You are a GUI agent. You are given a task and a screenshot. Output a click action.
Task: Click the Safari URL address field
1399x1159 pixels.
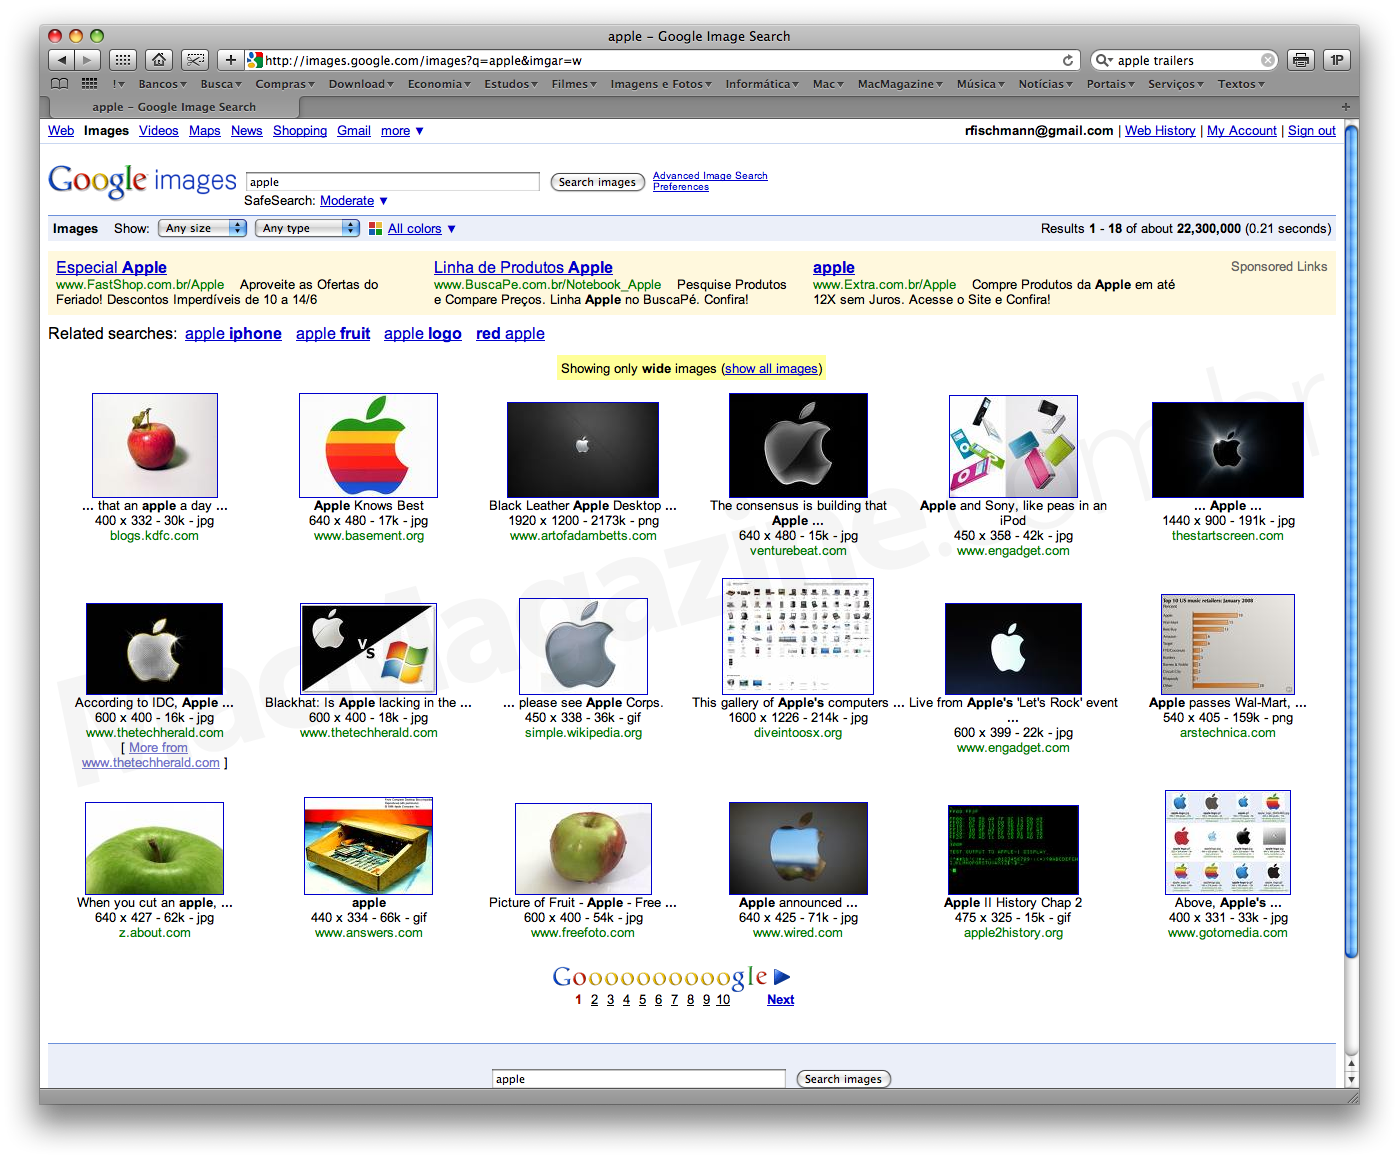pyautogui.click(x=660, y=60)
